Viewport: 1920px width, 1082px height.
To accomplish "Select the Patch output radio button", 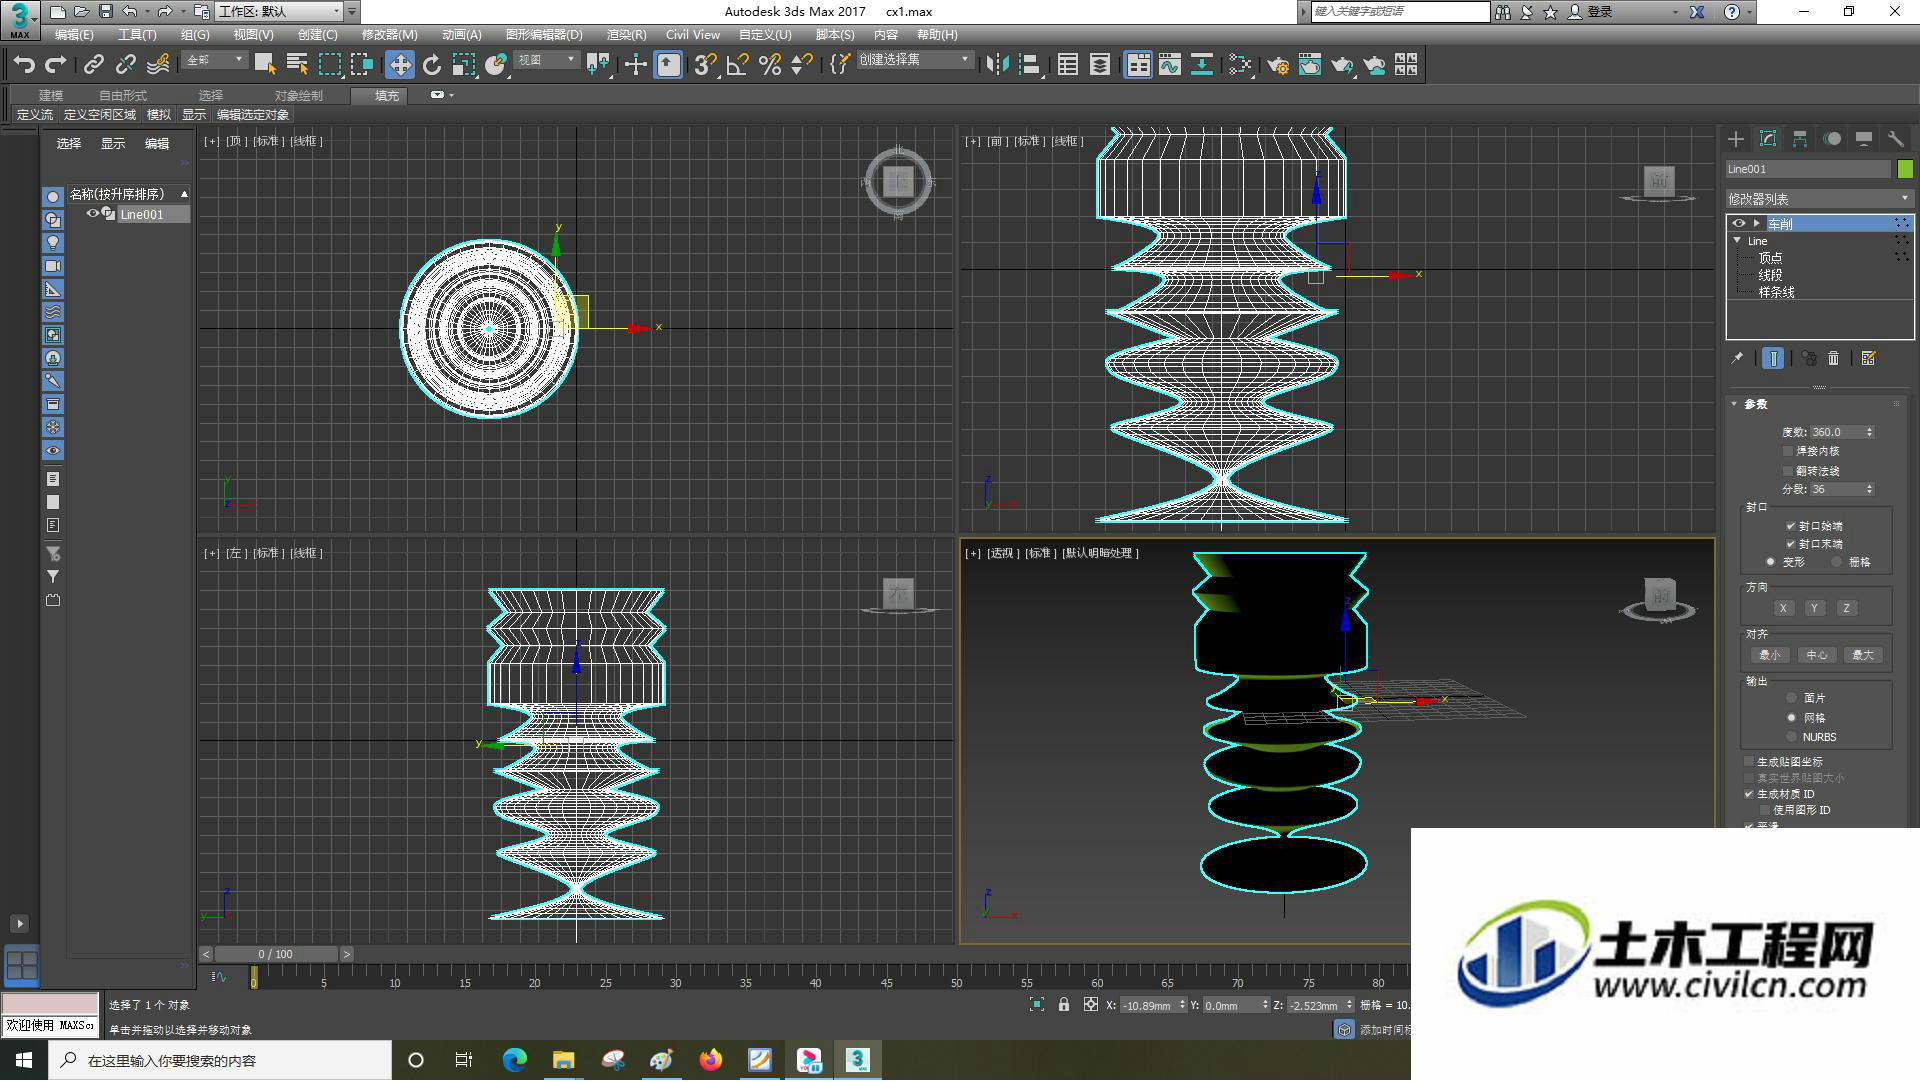I will click(1792, 698).
